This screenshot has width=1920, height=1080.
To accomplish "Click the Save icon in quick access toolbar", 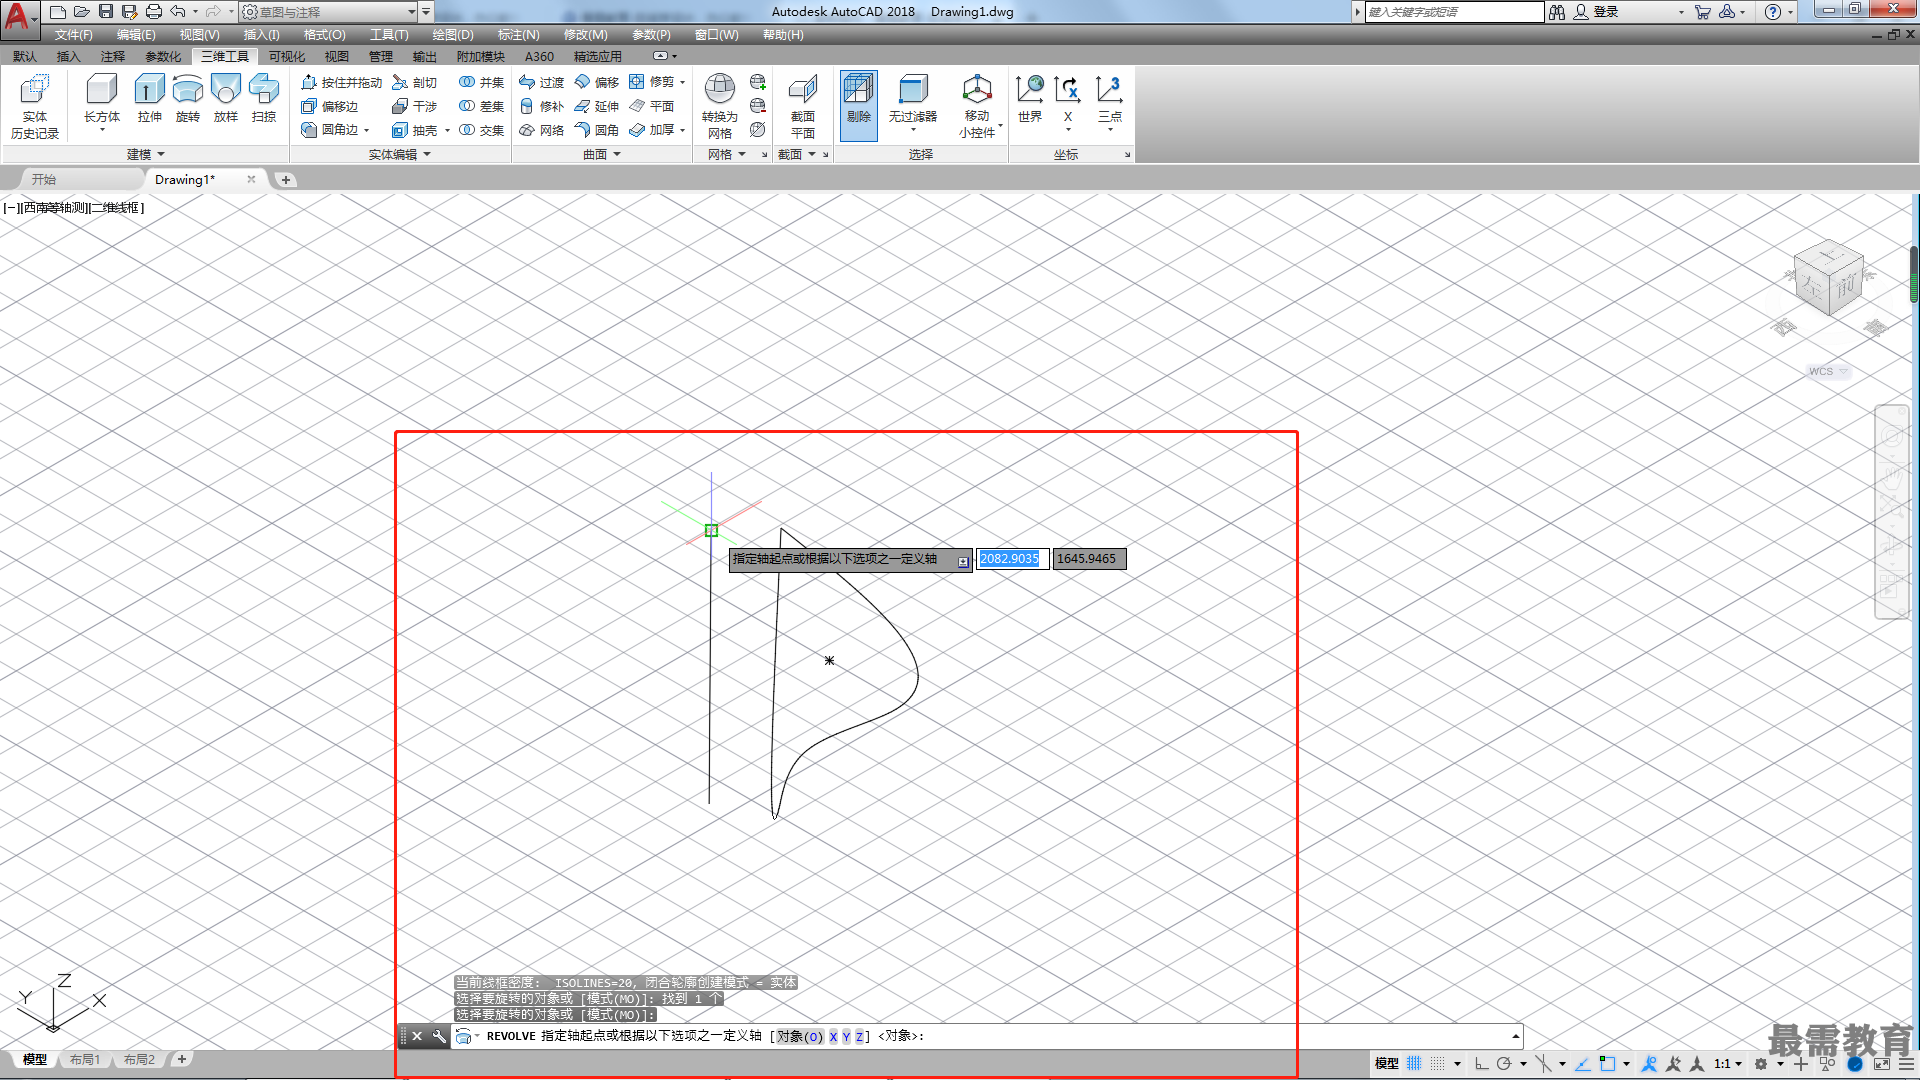I will click(x=106, y=12).
